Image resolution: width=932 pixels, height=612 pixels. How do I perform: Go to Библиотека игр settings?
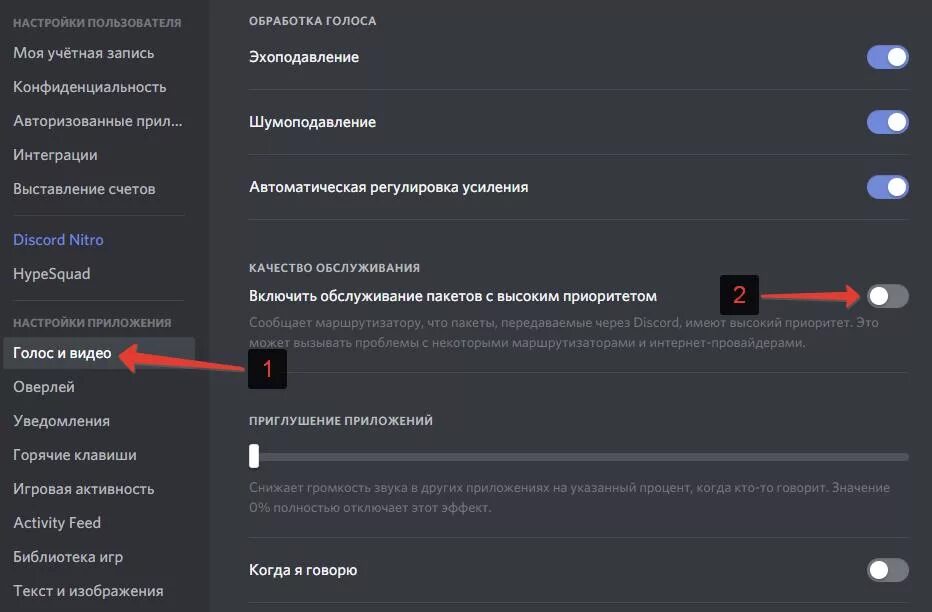pyautogui.click(x=68, y=557)
